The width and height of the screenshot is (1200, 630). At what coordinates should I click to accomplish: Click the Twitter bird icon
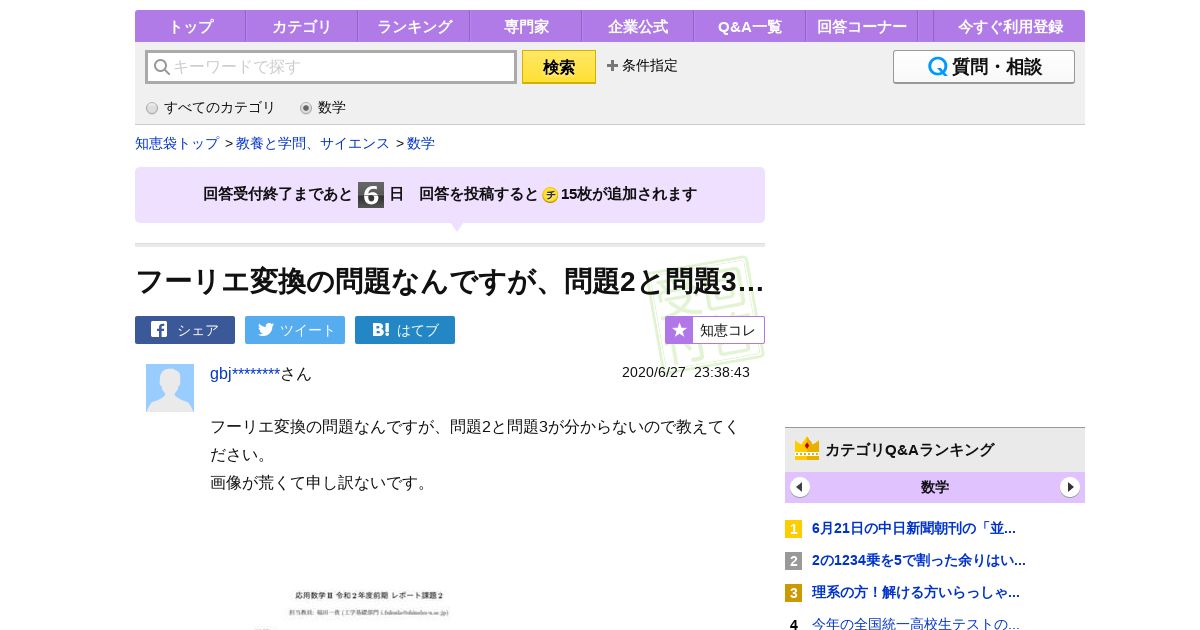click(x=266, y=329)
